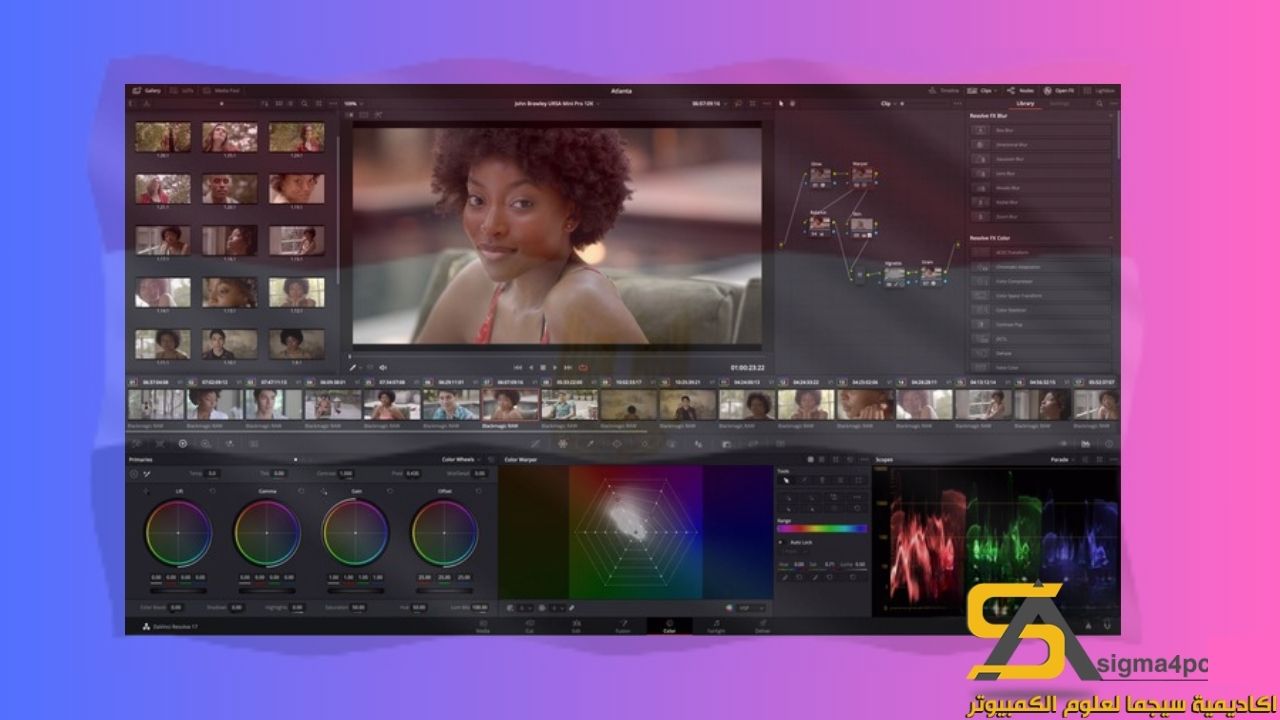Open the Qualifier eyedropper palette icon
The width and height of the screenshot is (1280, 720).
pos(590,443)
